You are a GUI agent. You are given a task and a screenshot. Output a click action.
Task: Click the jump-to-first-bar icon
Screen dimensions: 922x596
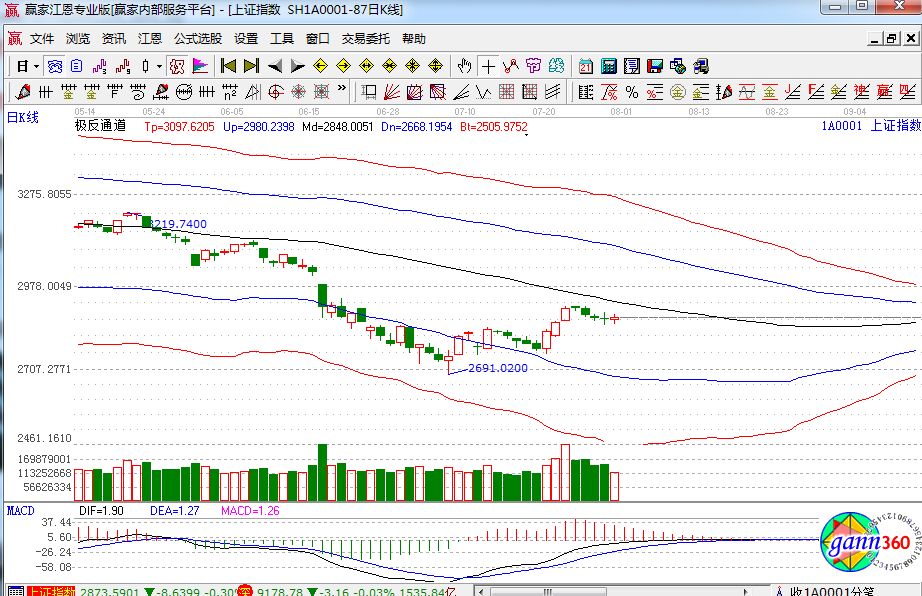(228, 66)
